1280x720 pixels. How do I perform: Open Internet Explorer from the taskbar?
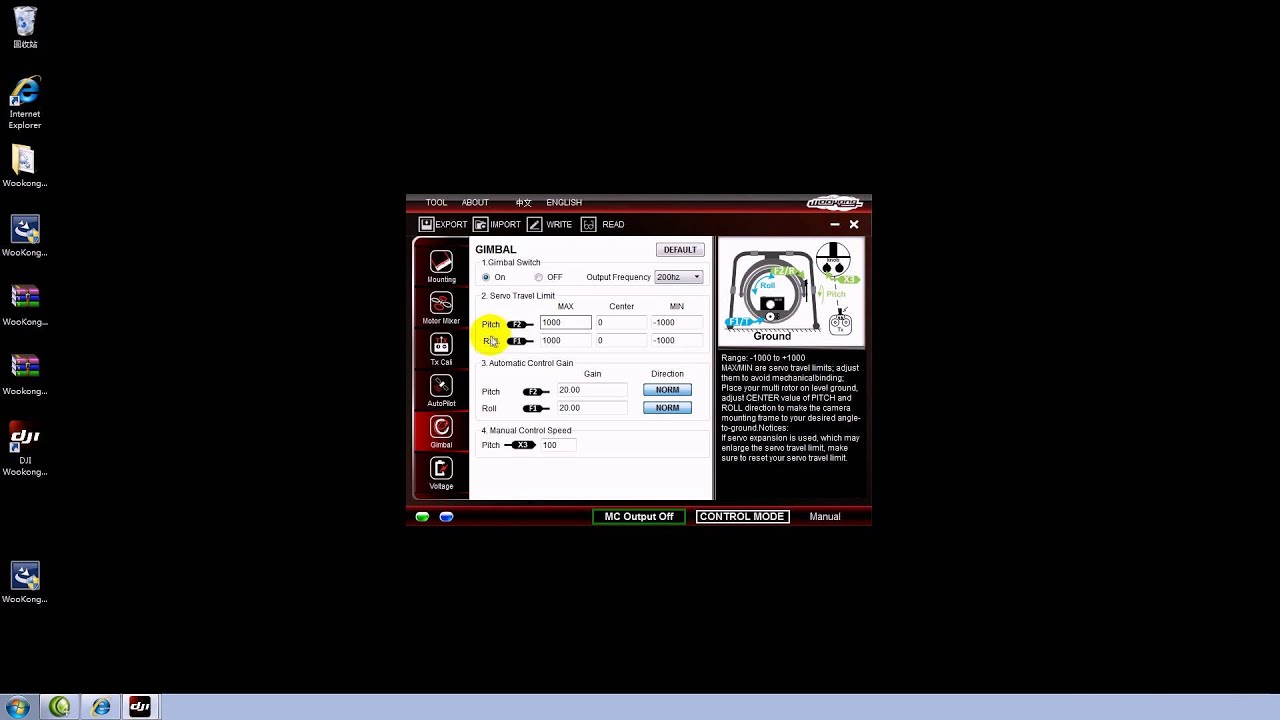click(x=101, y=707)
